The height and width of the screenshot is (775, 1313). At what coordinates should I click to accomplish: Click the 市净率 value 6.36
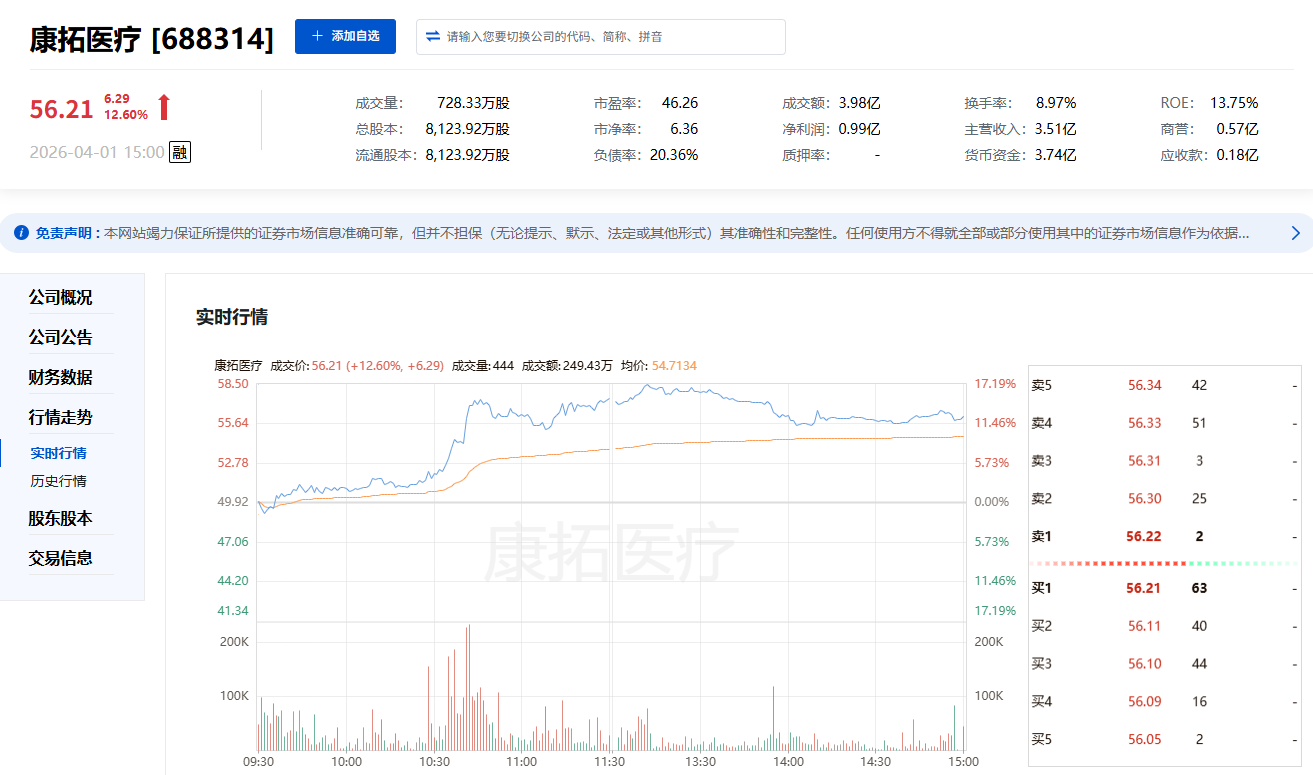point(684,129)
